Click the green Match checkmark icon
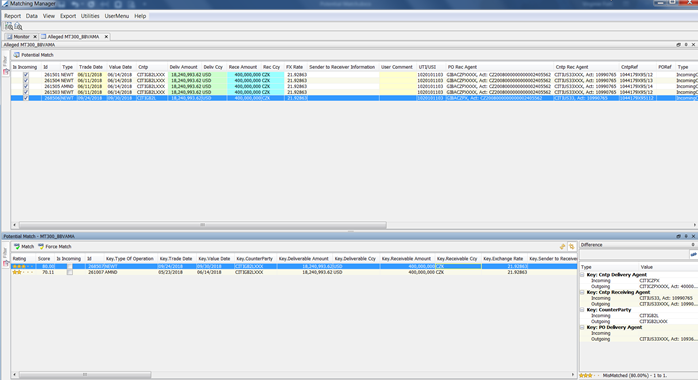This screenshot has height=380, width=698. click(x=17, y=246)
